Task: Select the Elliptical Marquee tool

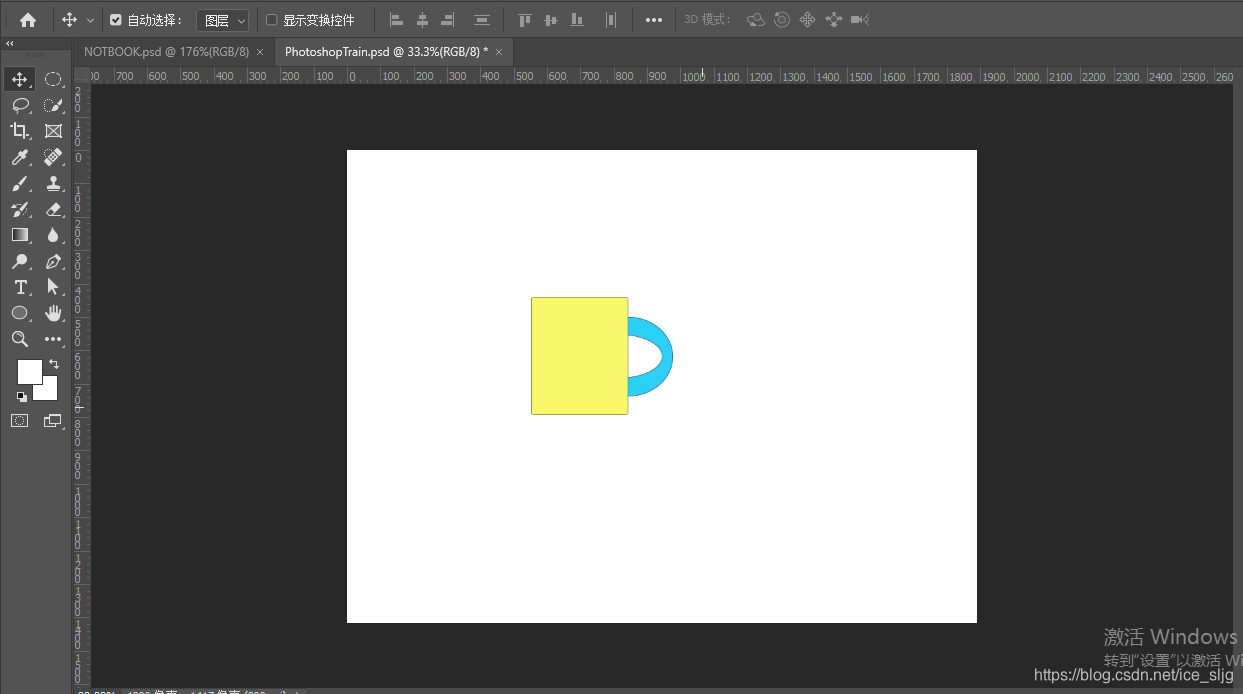Action: tap(54, 80)
